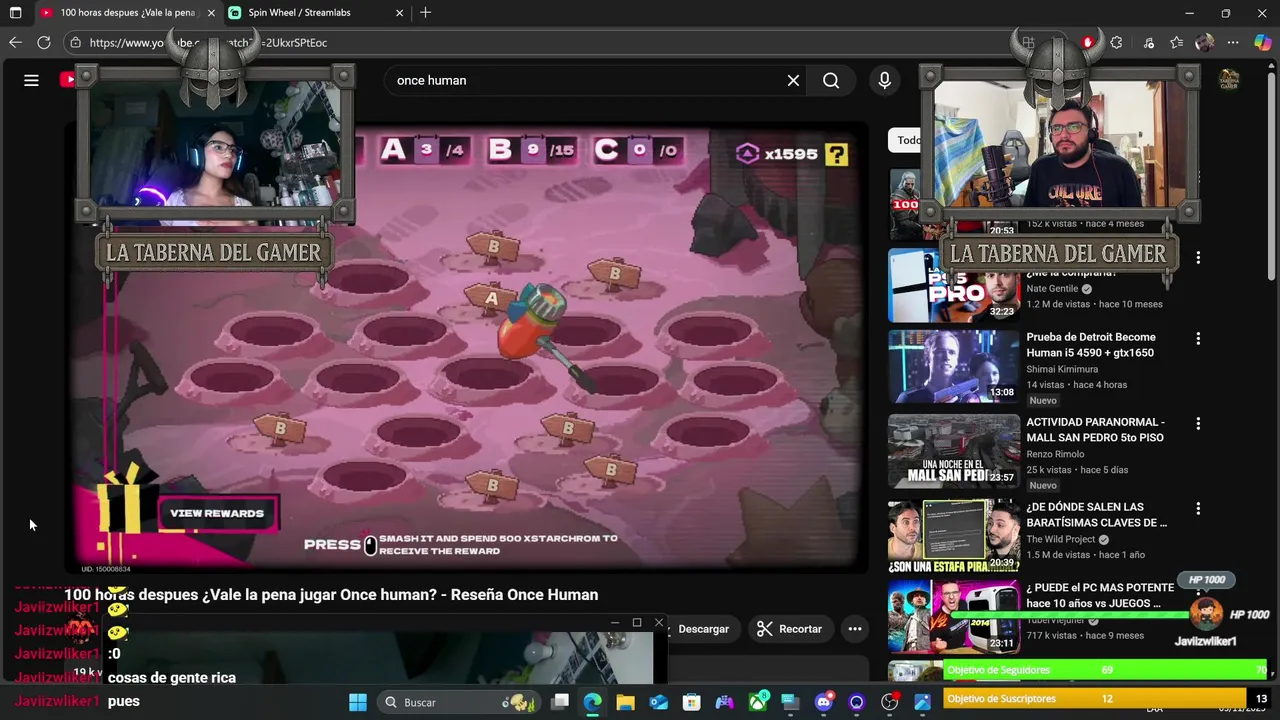
Task: Open the PC 2014 thumbnail lasting 23:11
Action: click(954, 617)
